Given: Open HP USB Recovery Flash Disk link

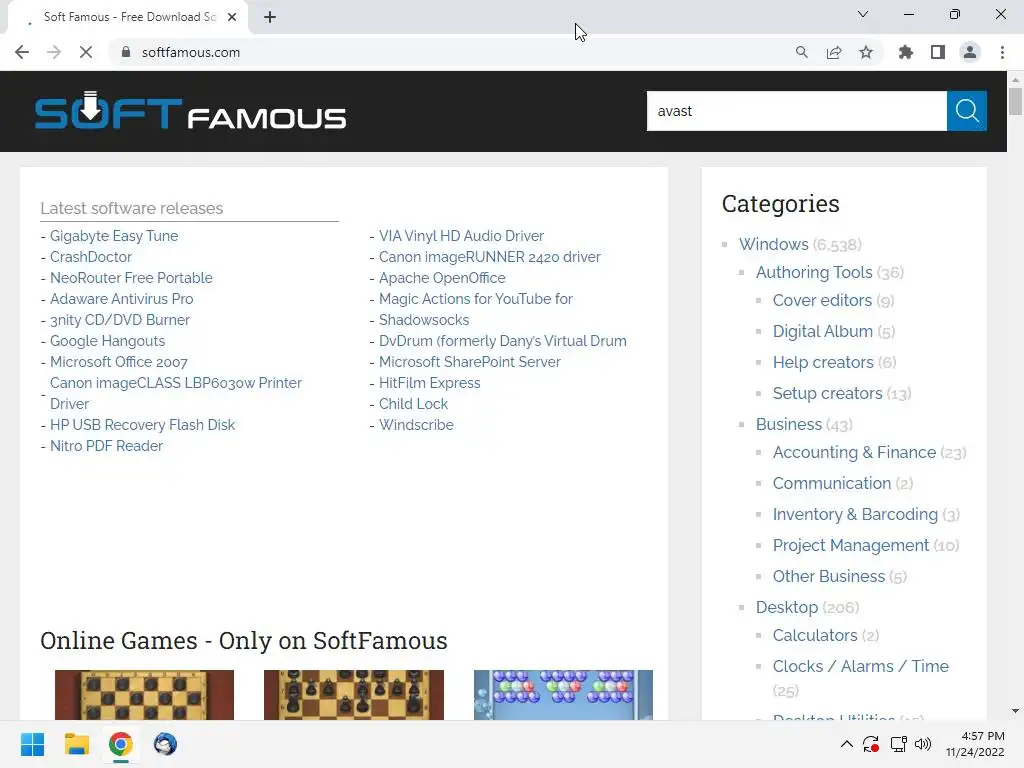Looking at the screenshot, I should [142, 424].
